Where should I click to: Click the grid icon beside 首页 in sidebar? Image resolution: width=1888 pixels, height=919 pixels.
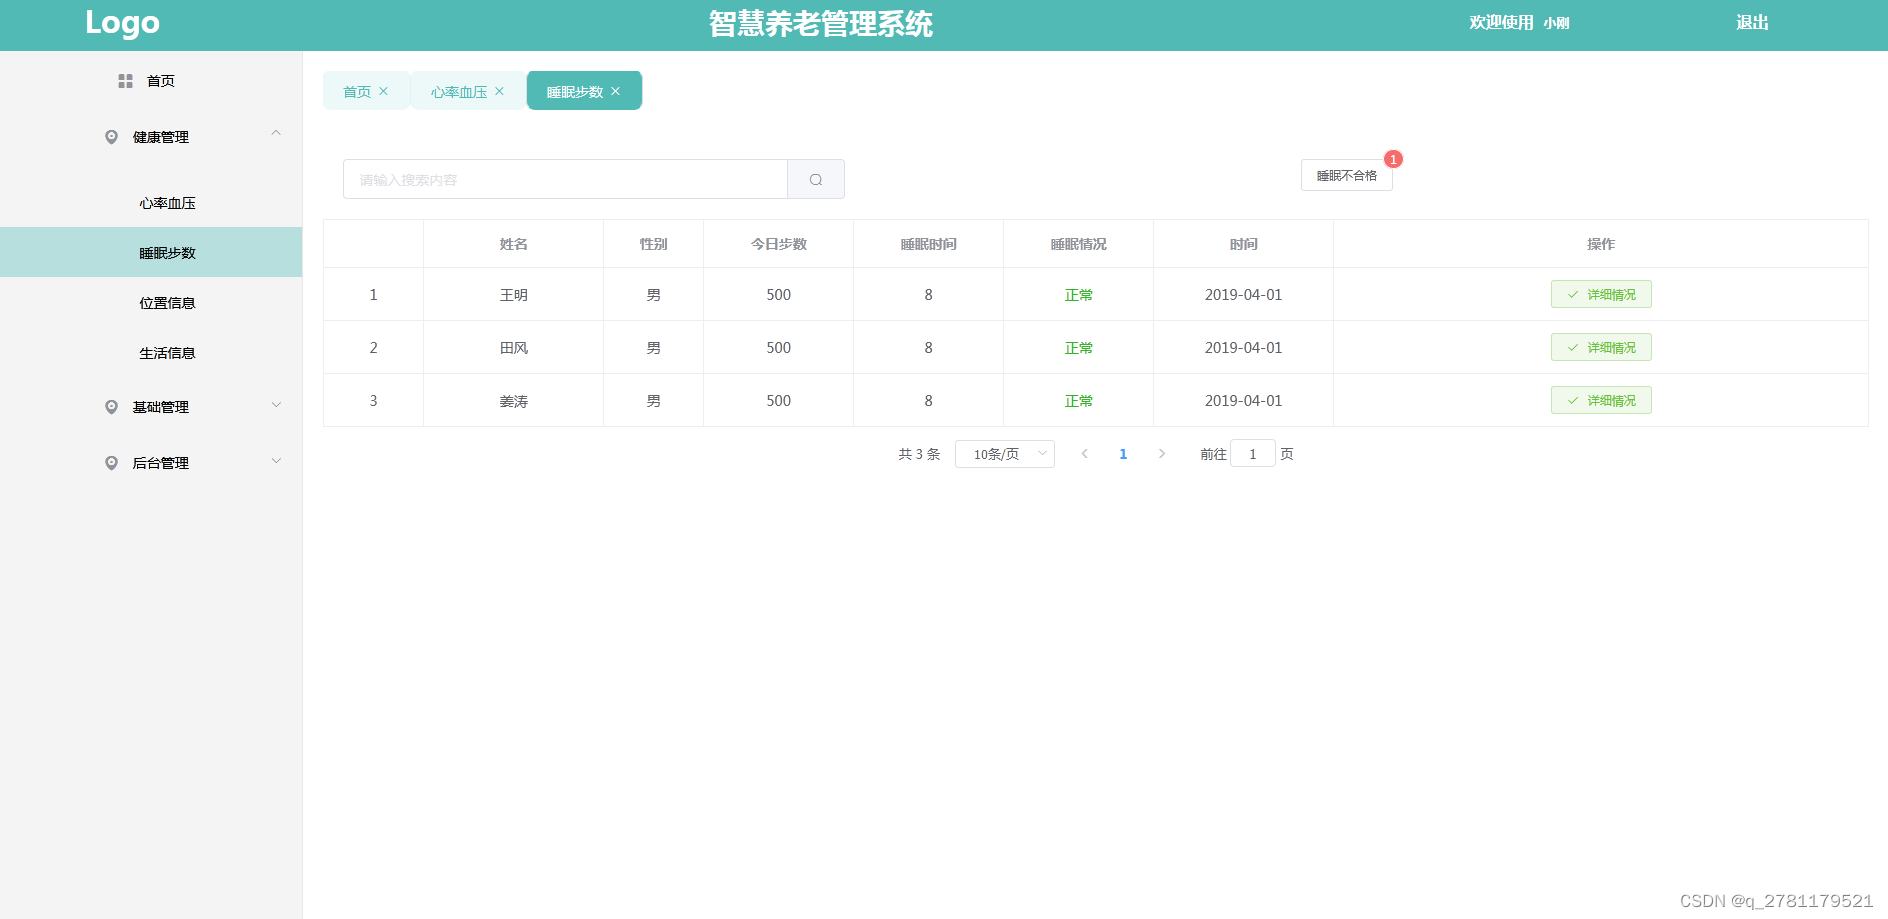[125, 81]
